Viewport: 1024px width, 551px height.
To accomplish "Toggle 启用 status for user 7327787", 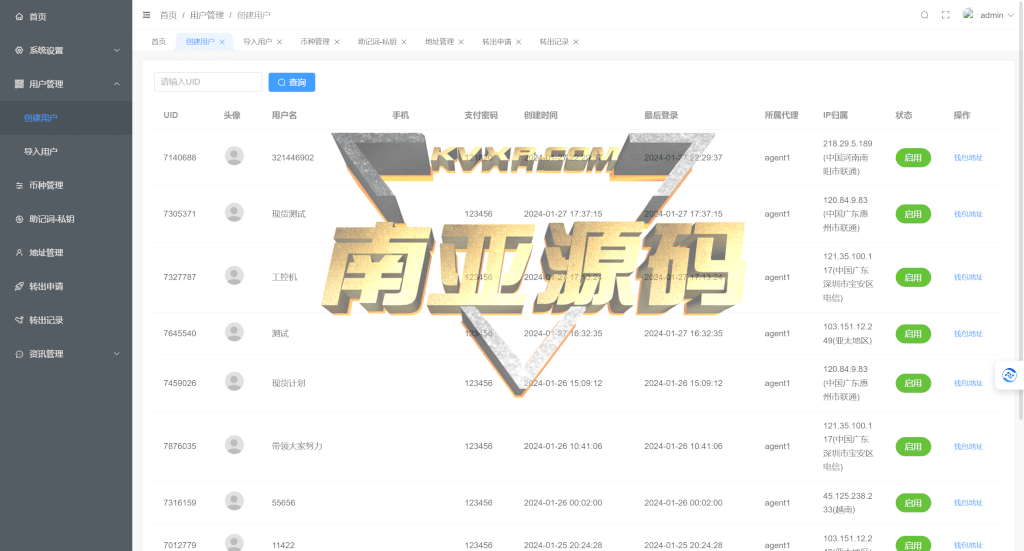I will coord(913,277).
